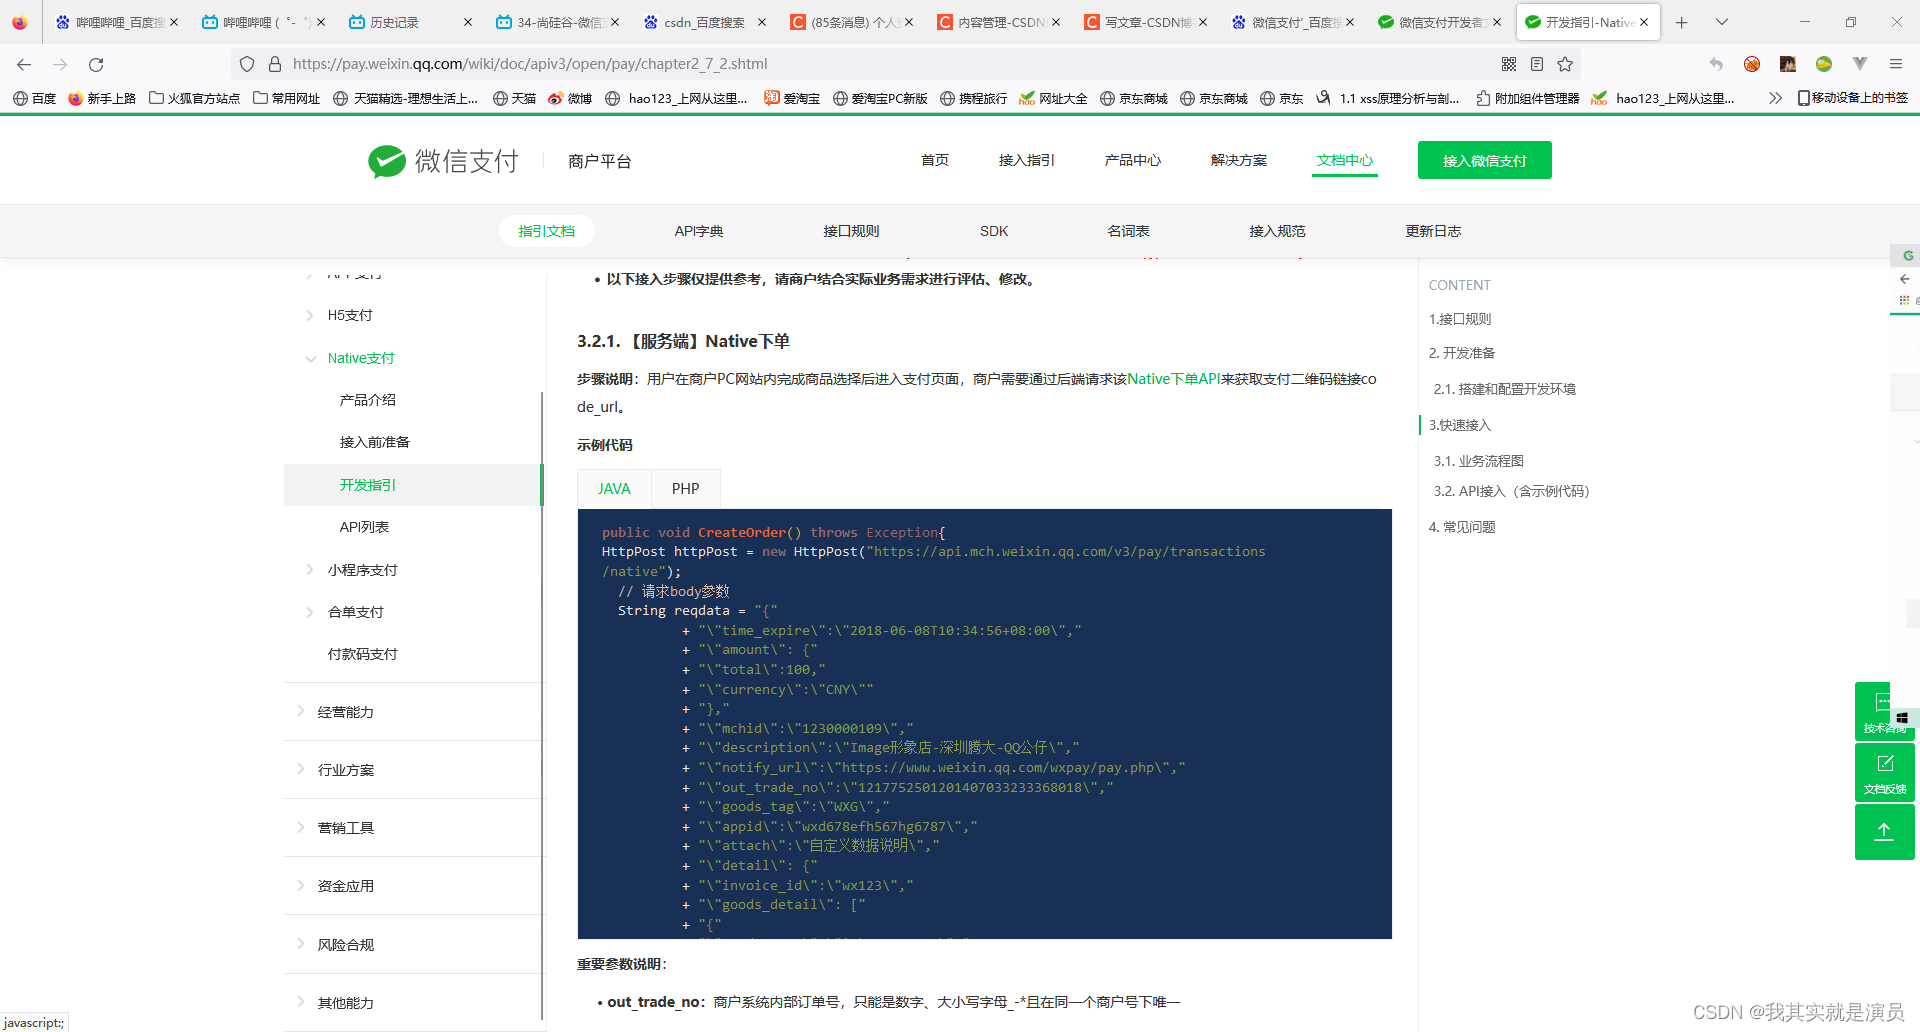Click the URL address bar
1920x1032 pixels.
[880, 64]
